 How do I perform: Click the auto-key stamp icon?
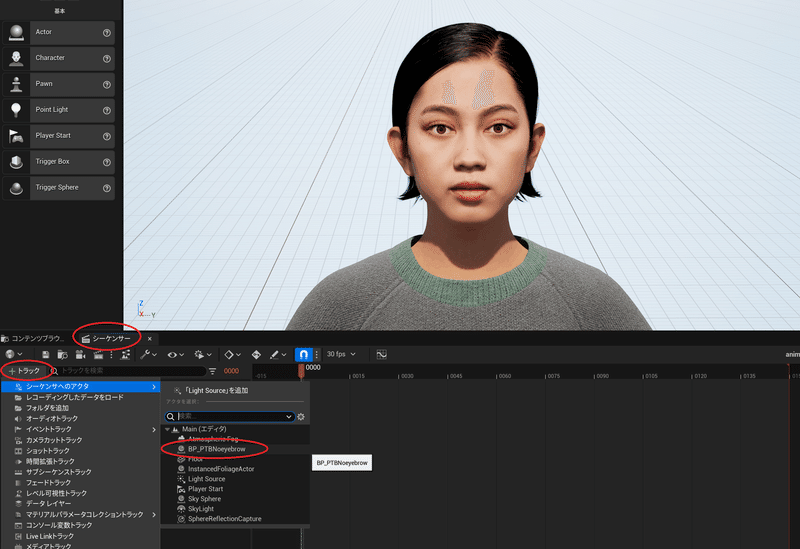256,354
